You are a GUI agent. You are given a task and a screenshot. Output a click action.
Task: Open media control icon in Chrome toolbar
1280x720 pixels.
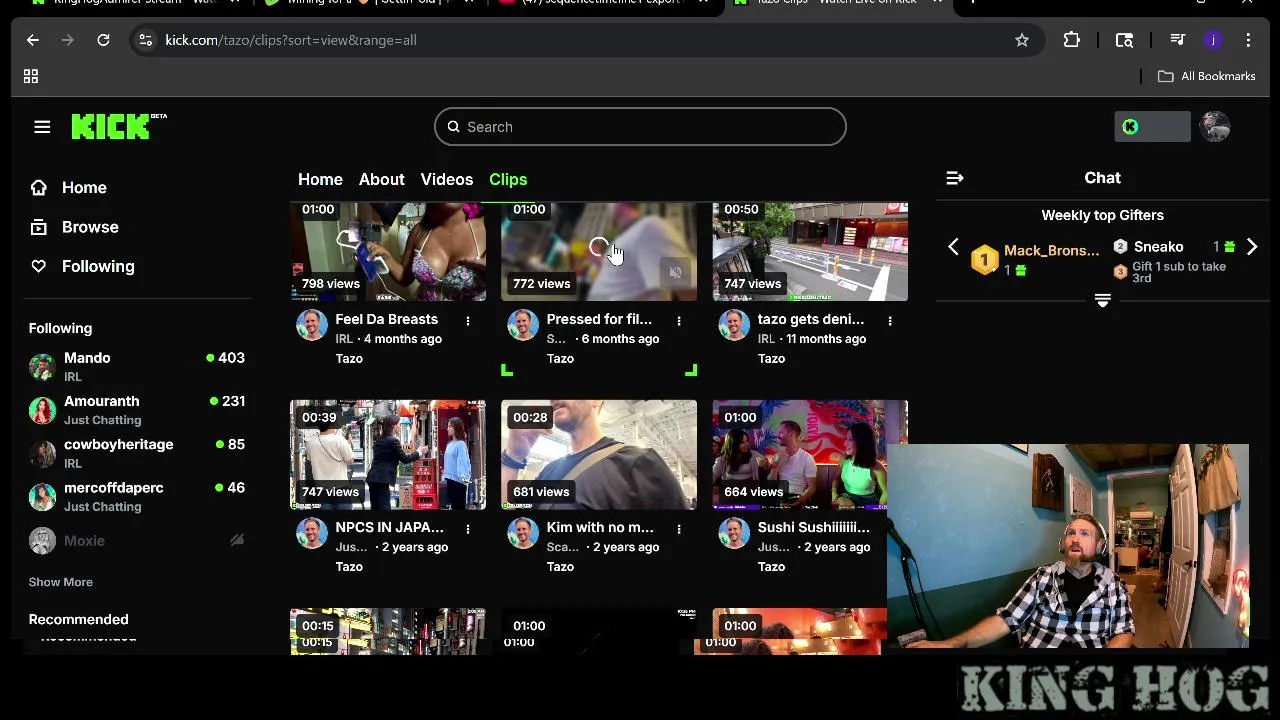[x=1177, y=40]
